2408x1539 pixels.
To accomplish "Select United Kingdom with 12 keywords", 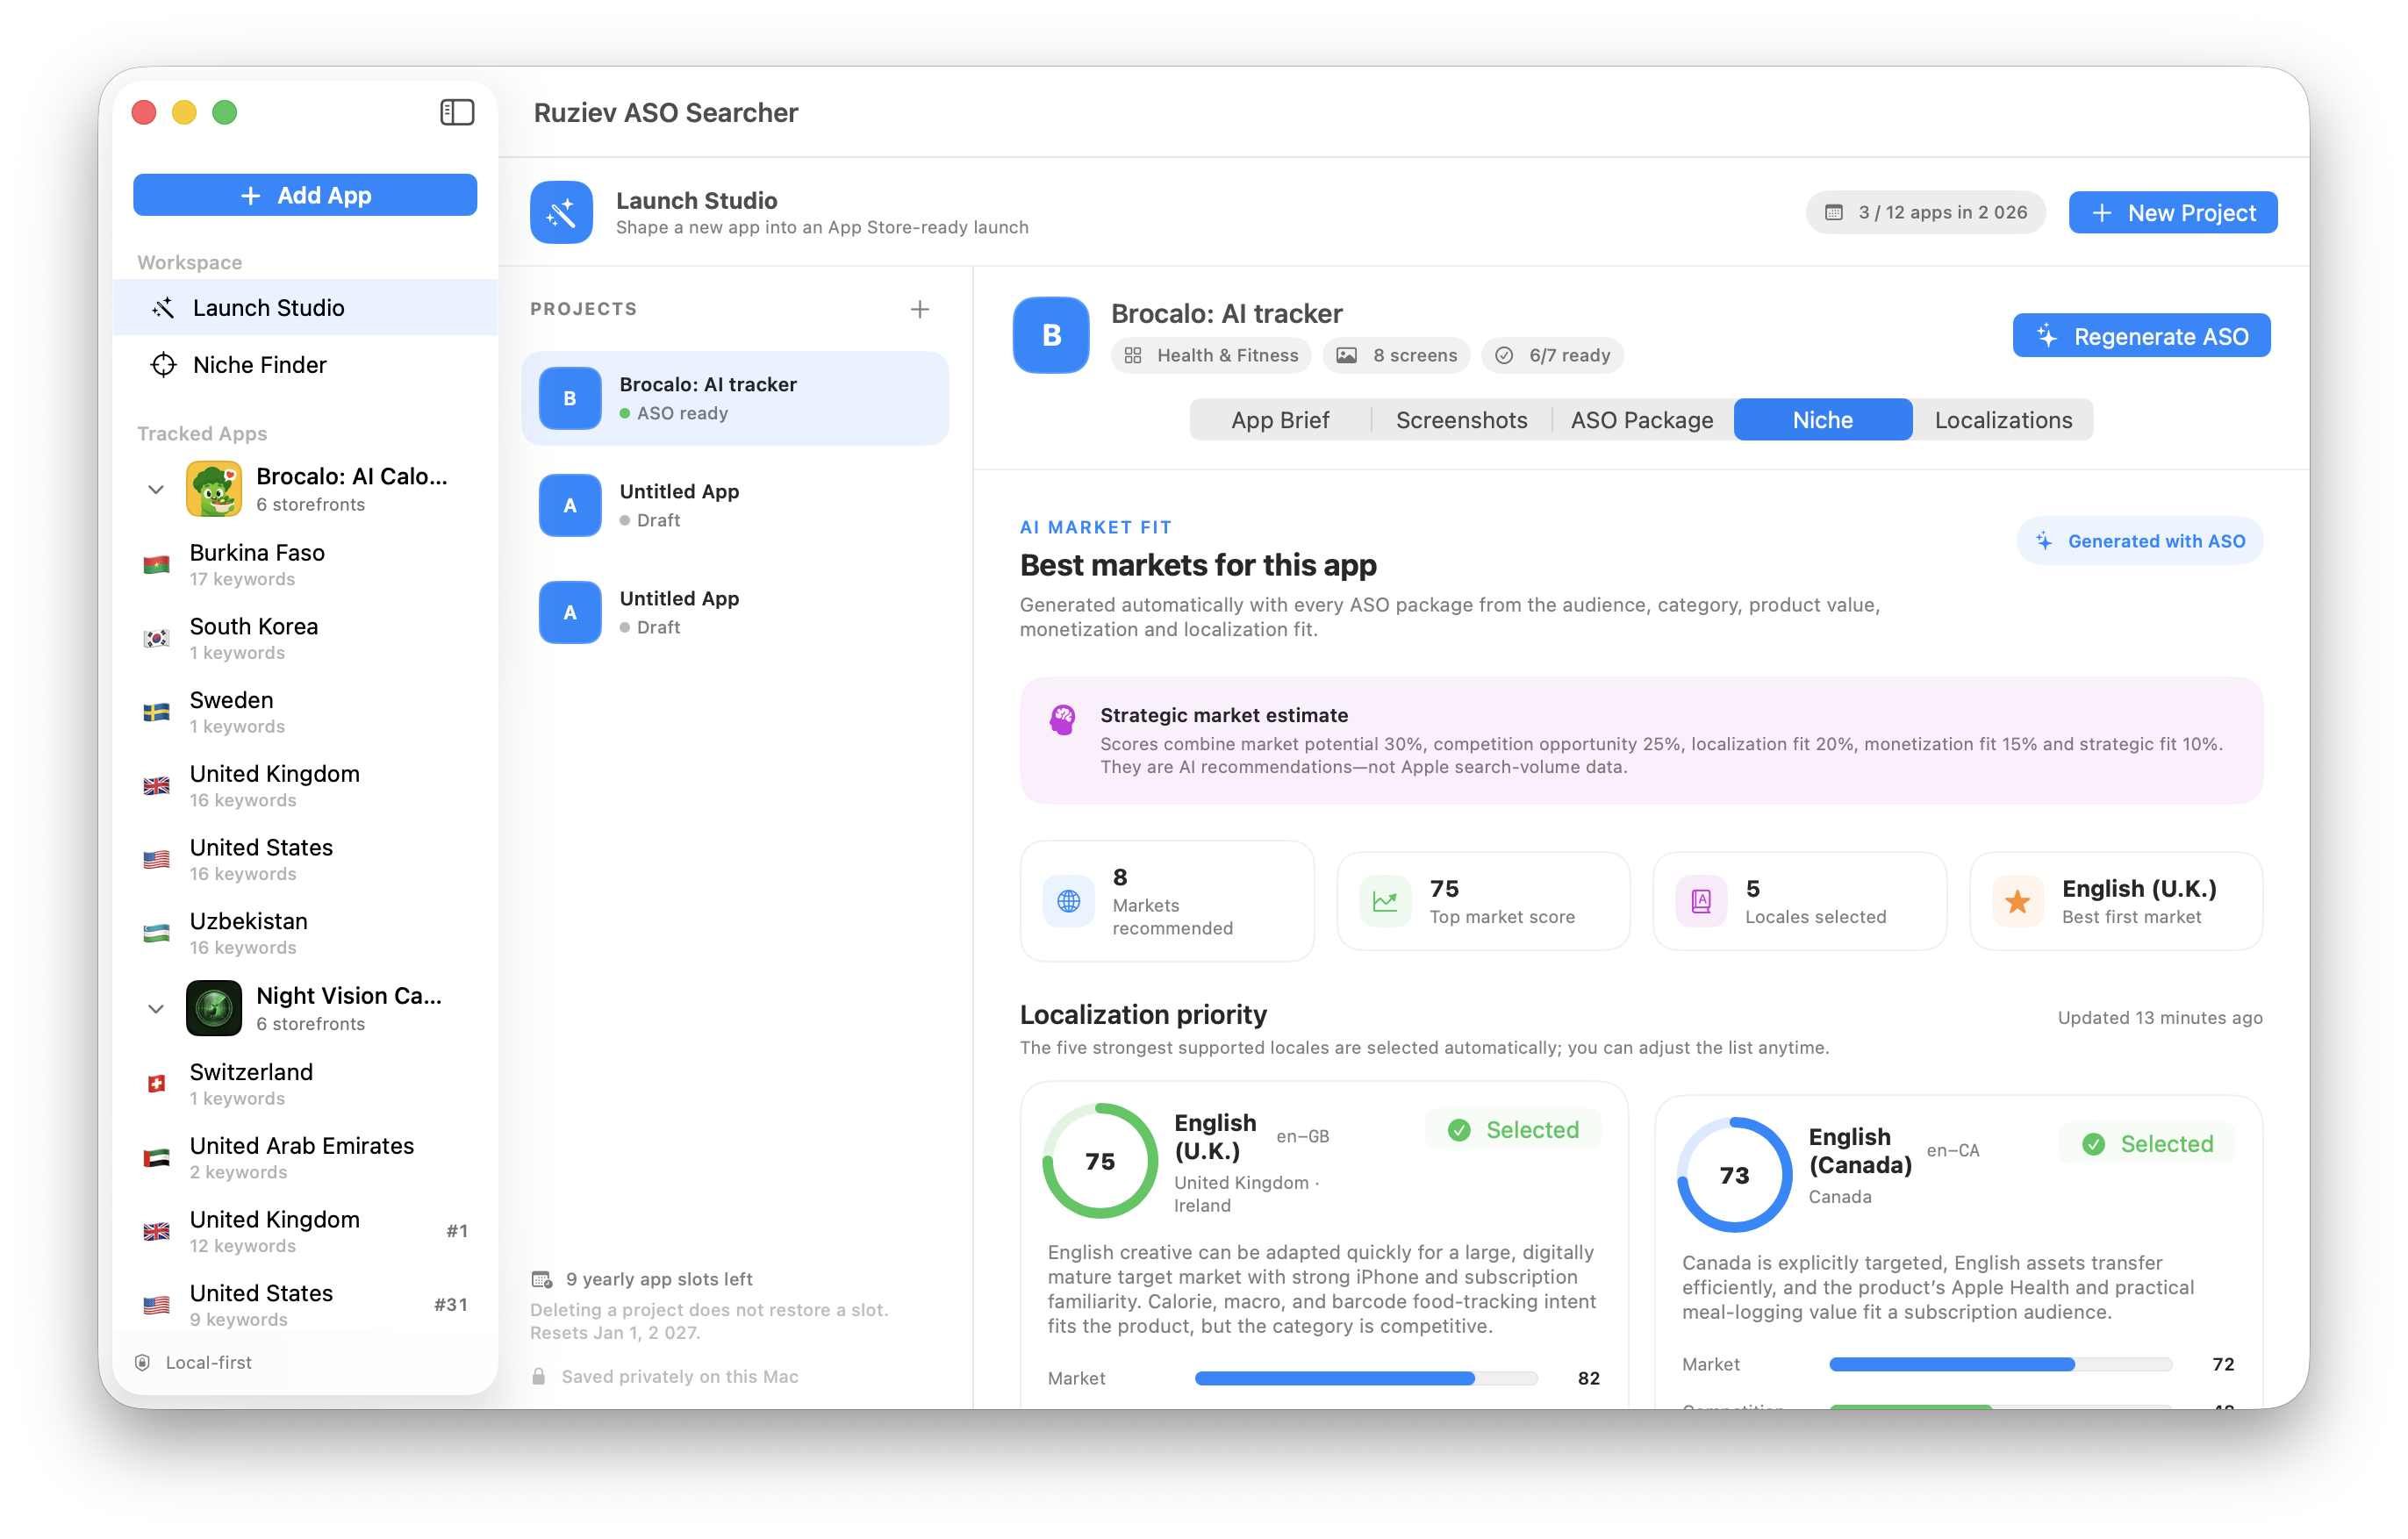I will click(x=305, y=1231).
